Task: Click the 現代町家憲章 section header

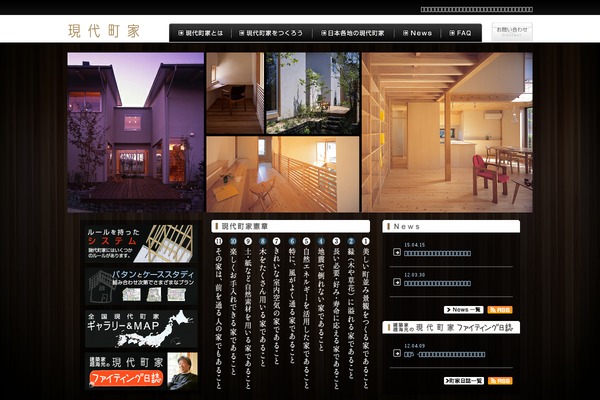Action: click(x=290, y=226)
